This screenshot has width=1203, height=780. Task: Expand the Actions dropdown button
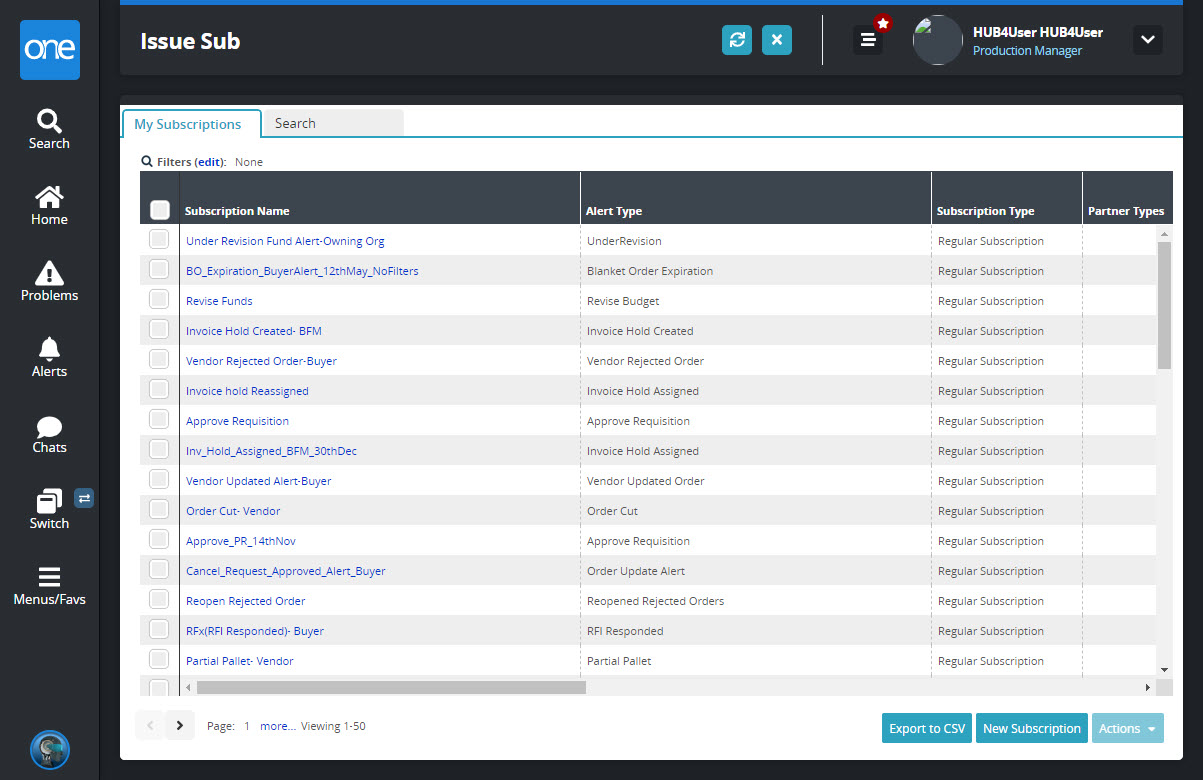[x=1128, y=728]
